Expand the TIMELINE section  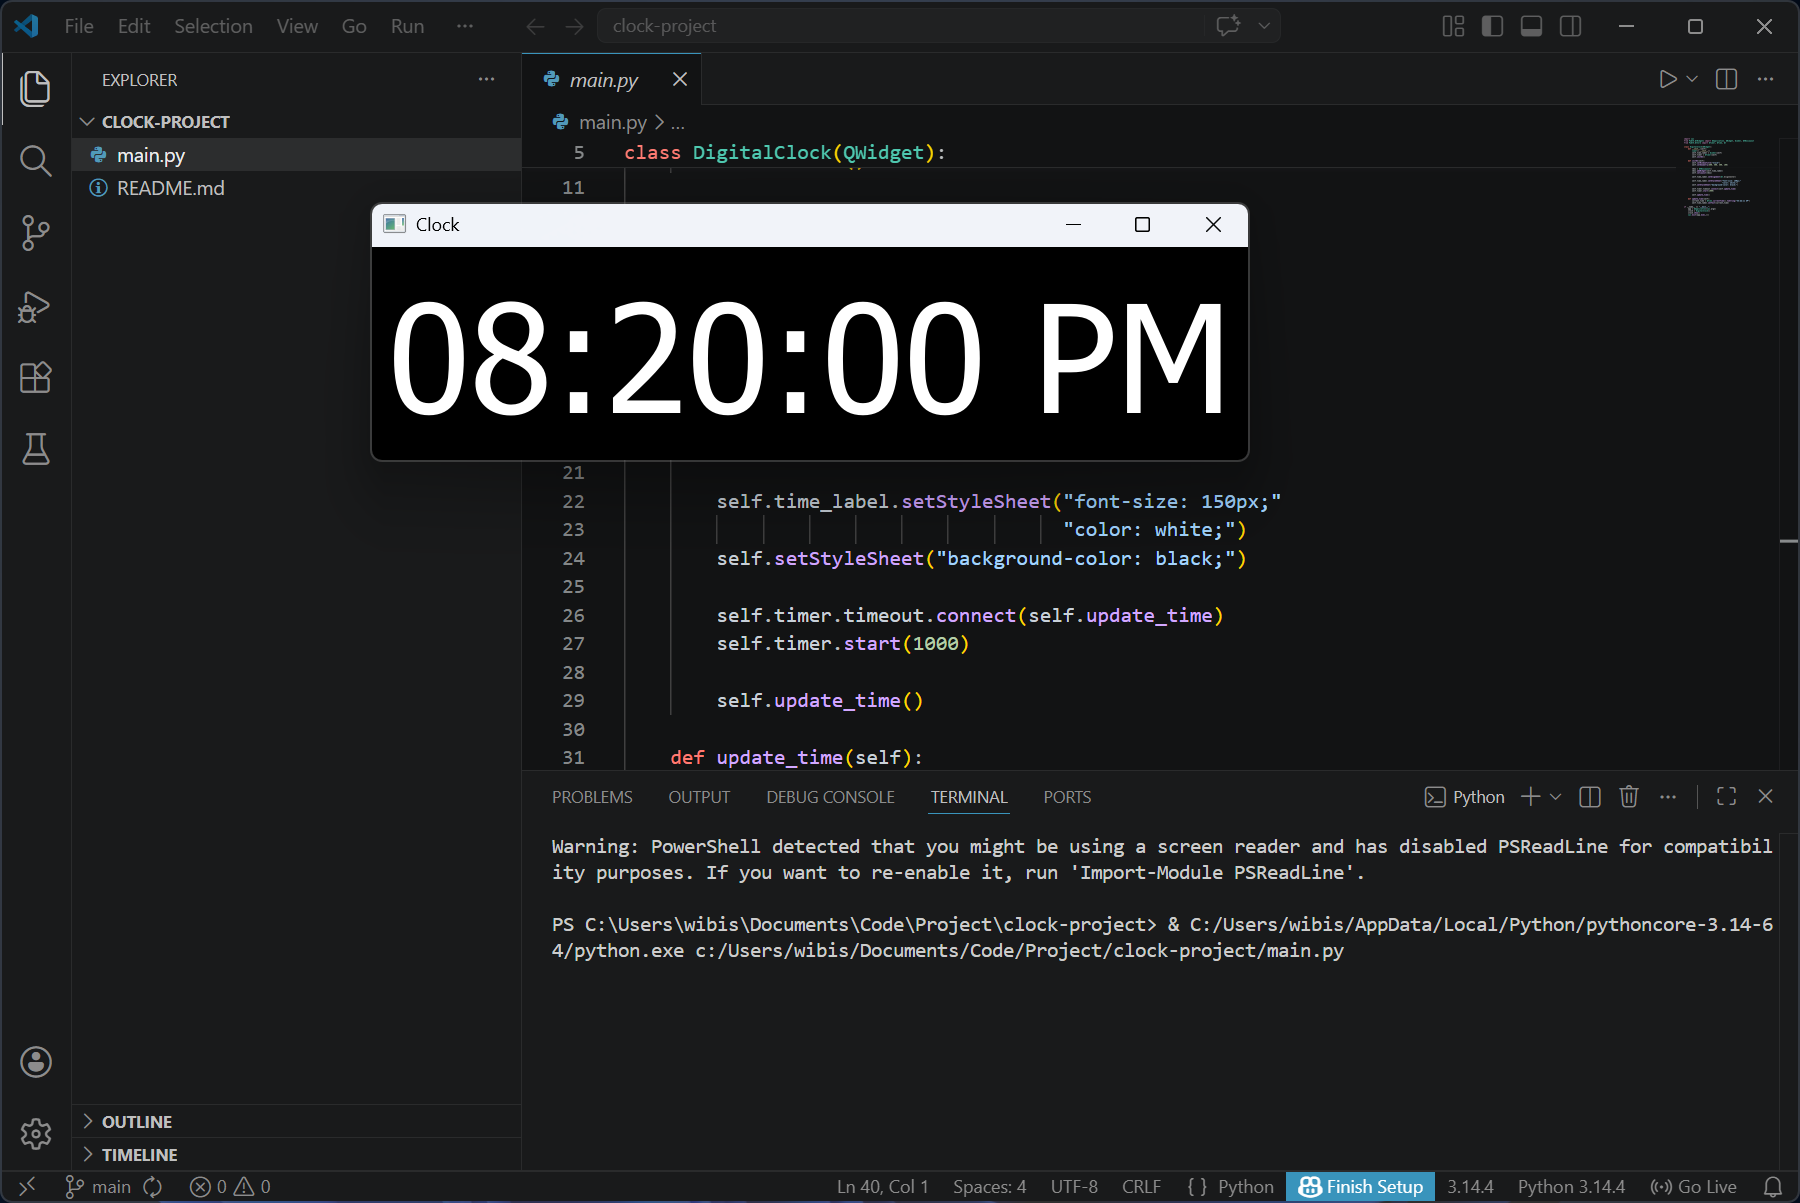(x=139, y=1155)
